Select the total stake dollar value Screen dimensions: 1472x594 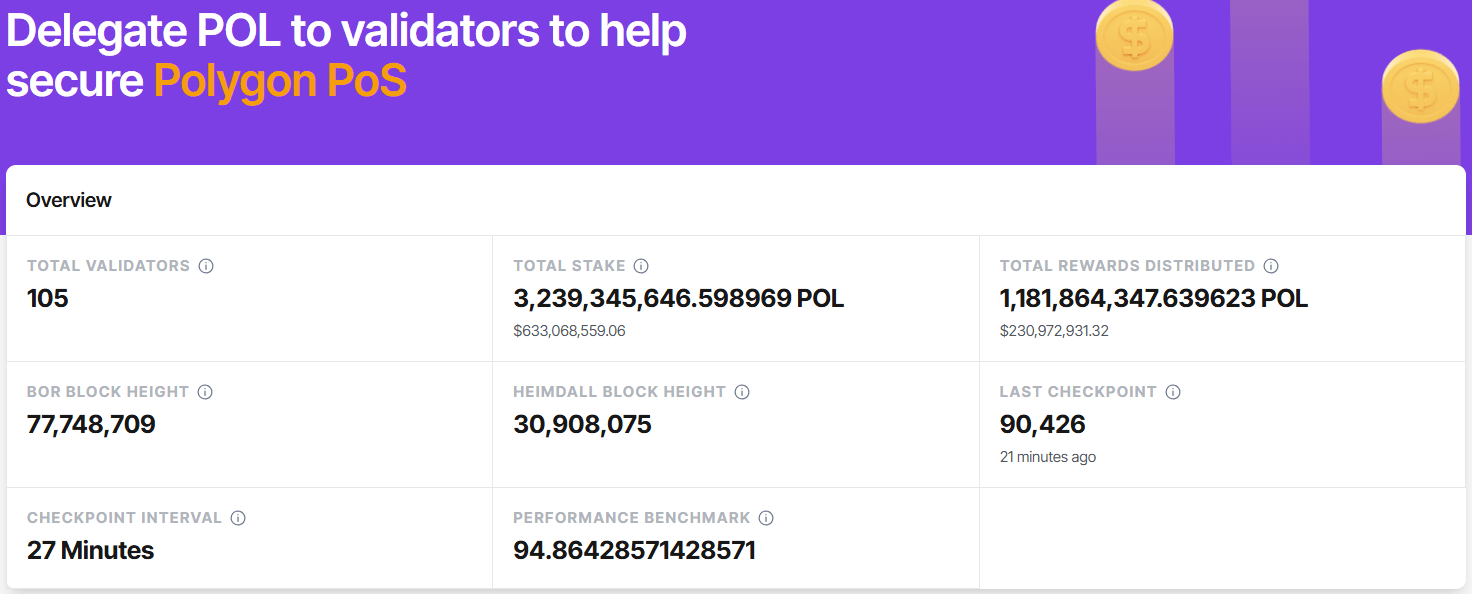569,331
